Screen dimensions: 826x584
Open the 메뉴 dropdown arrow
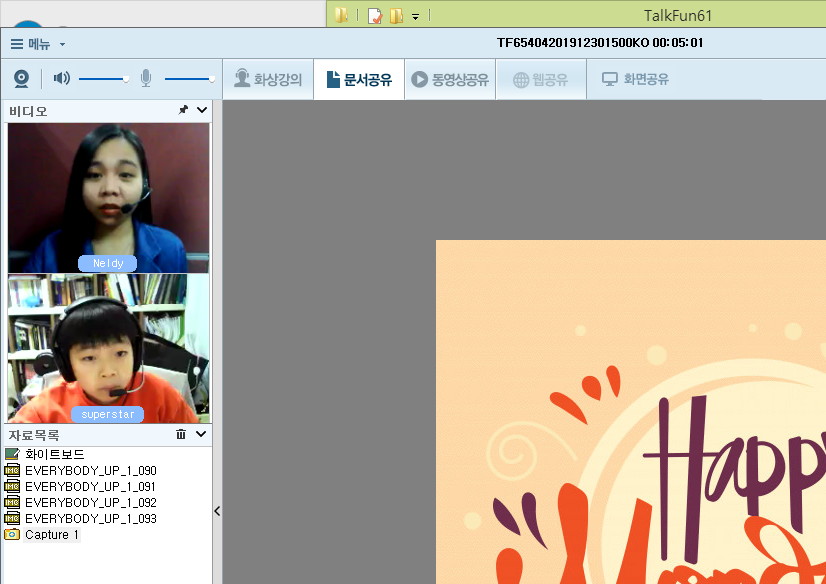62,45
